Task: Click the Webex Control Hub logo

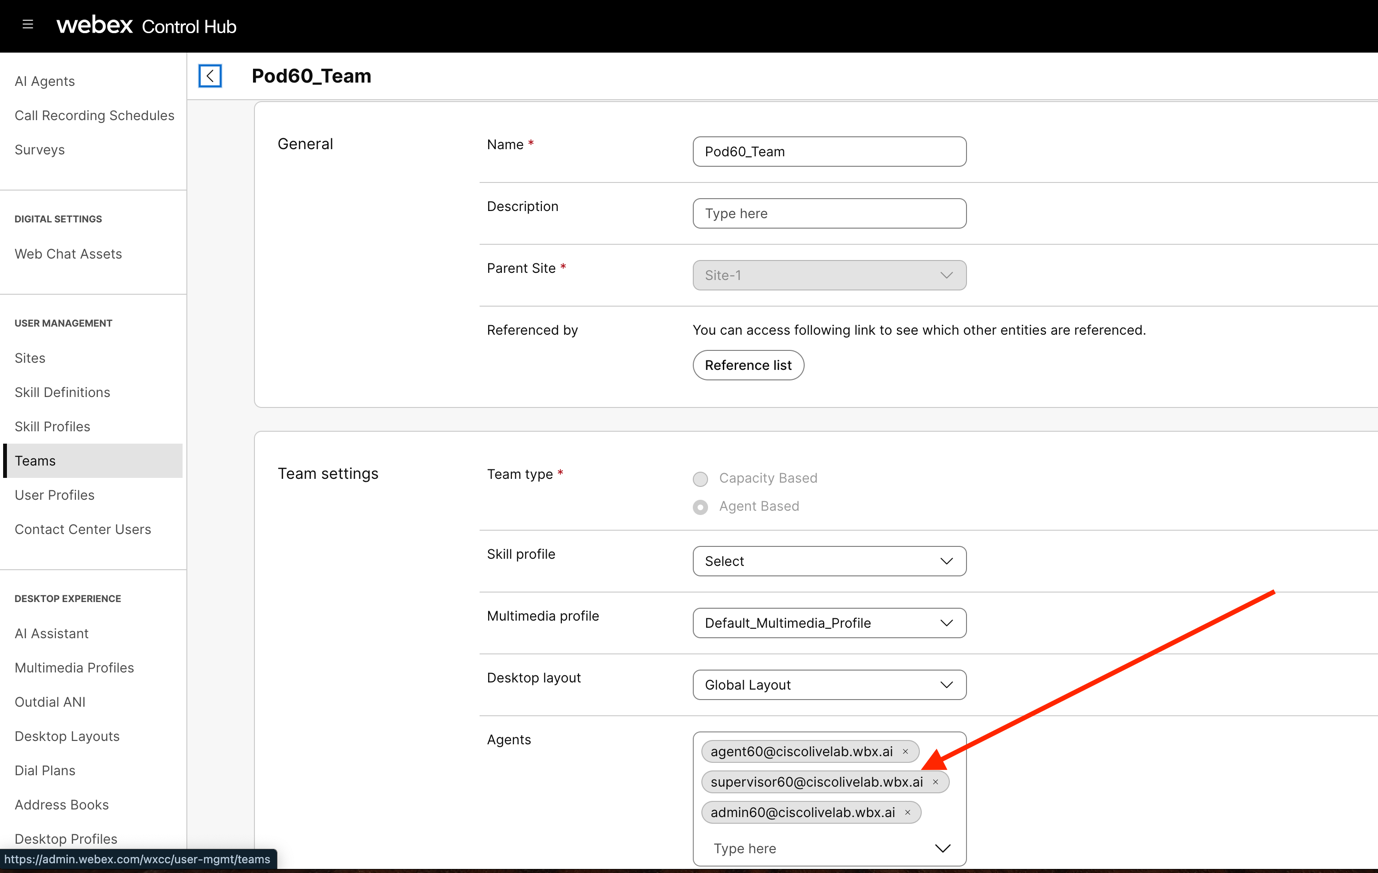Action: pos(146,26)
